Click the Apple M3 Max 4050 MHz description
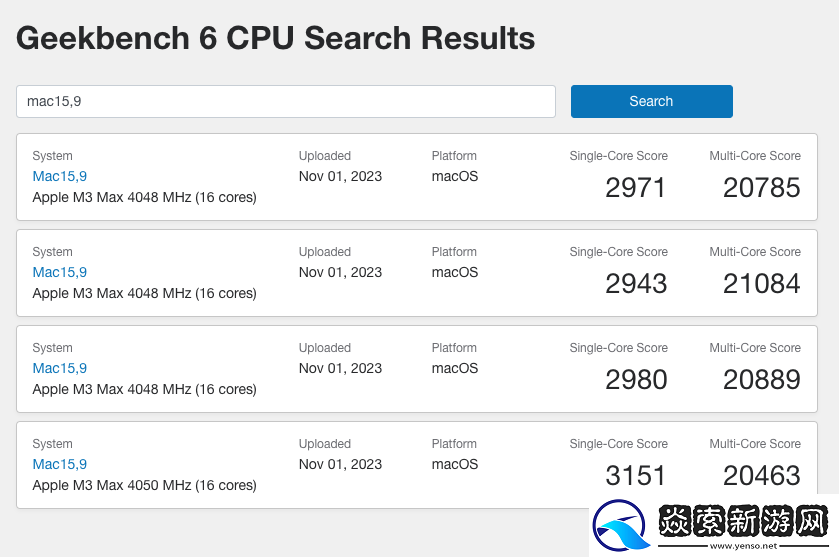Viewport: 839px width, 557px height. (144, 485)
